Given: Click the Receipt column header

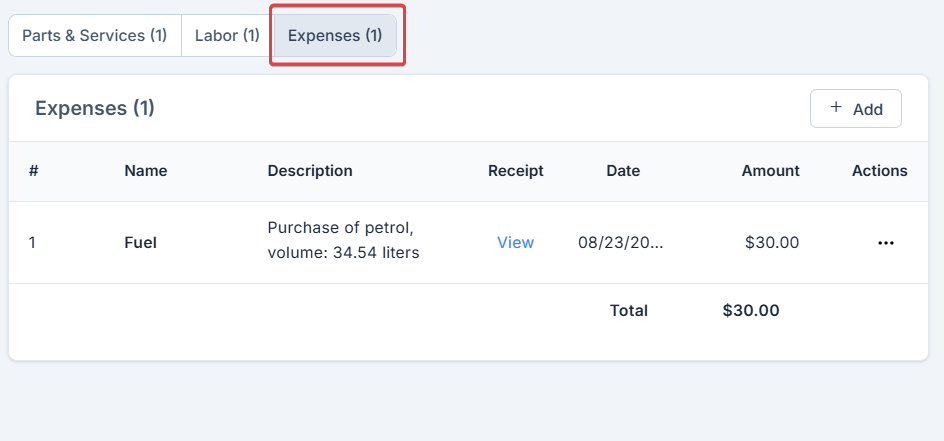Looking at the screenshot, I should [516, 171].
